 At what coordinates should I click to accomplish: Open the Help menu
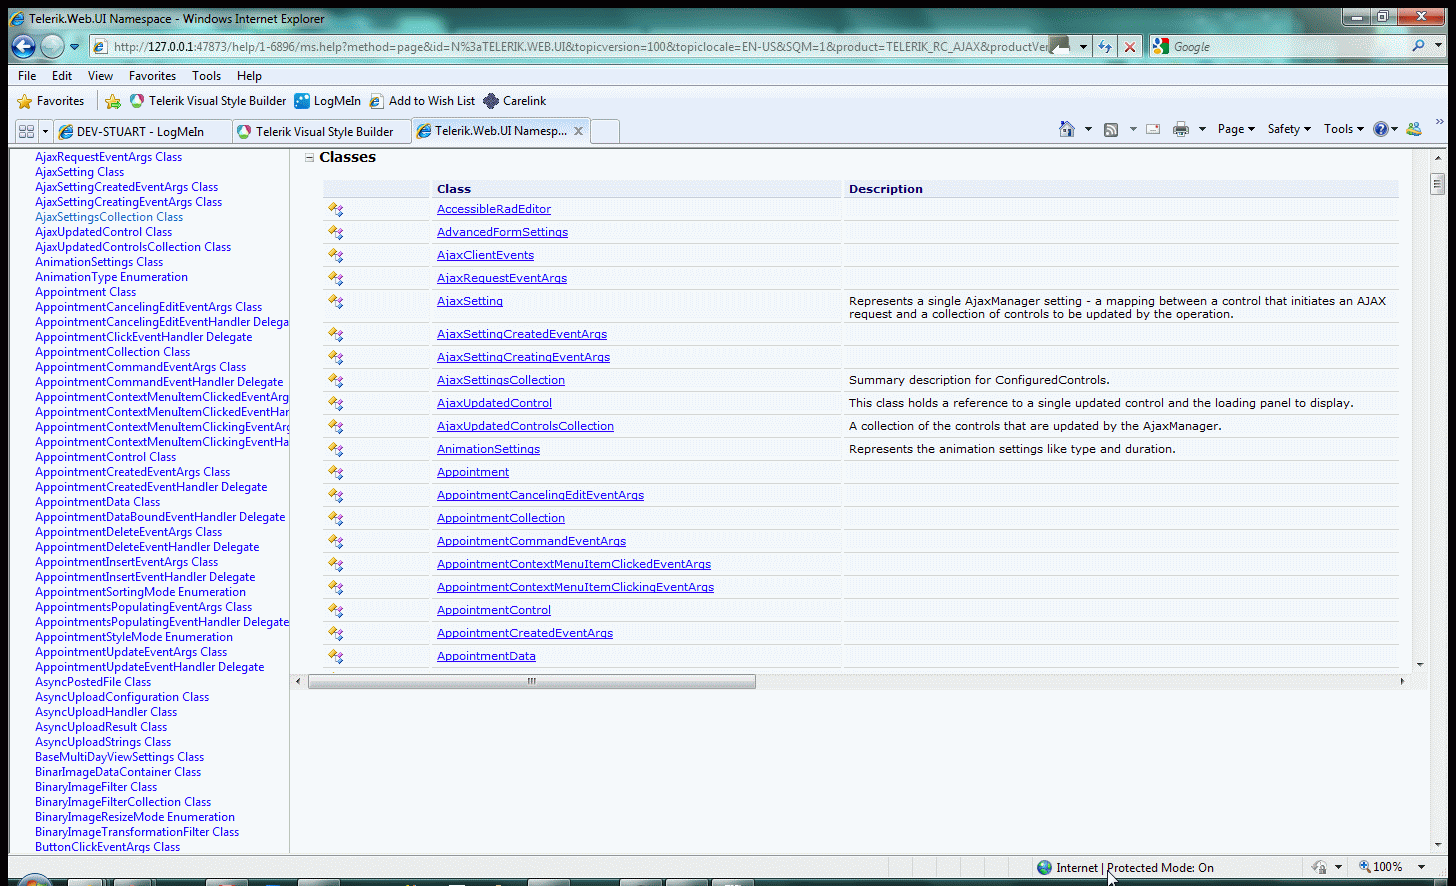click(x=249, y=76)
